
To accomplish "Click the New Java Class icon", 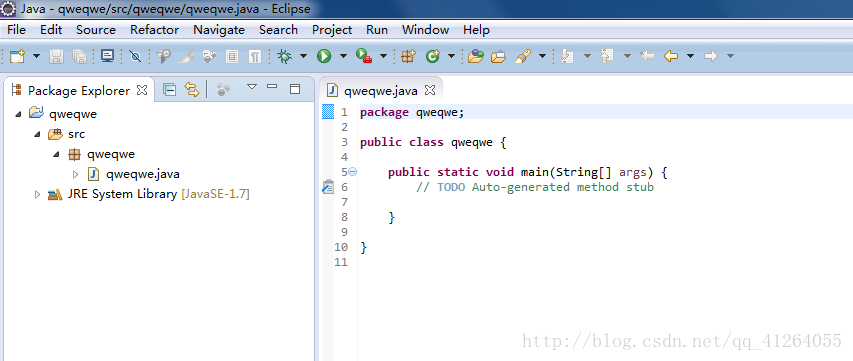I will [x=432, y=56].
